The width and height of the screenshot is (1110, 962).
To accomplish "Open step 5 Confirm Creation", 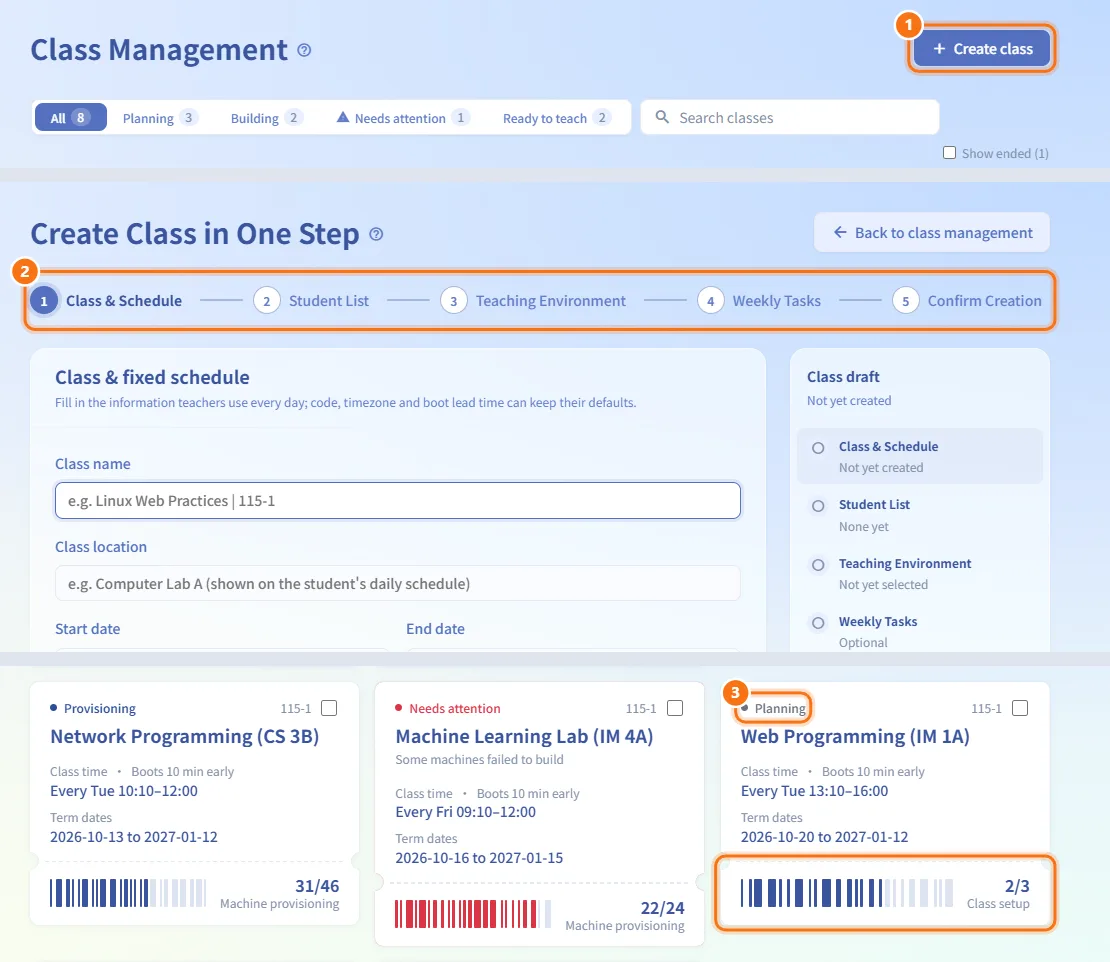I will point(967,301).
